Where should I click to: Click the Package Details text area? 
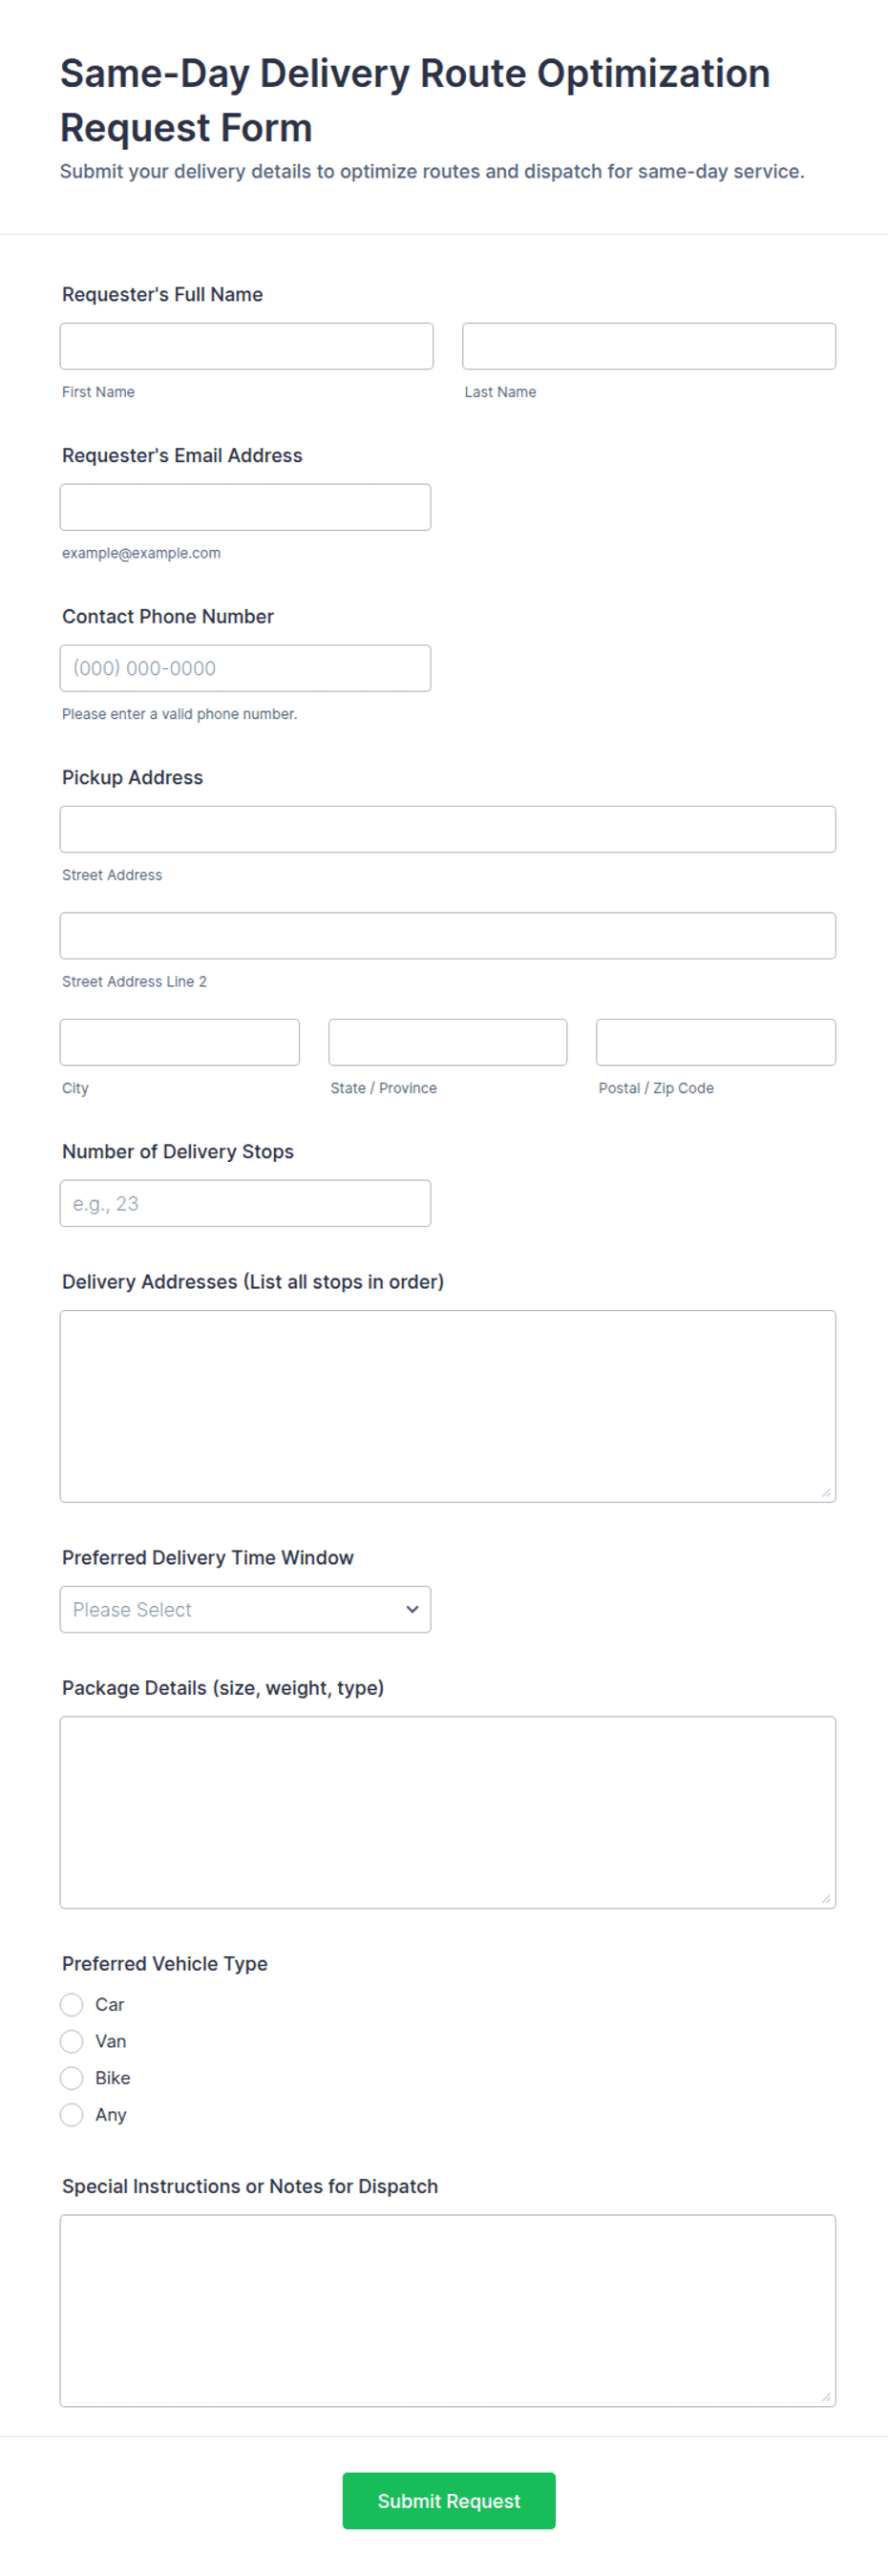click(x=448, y=1812)
